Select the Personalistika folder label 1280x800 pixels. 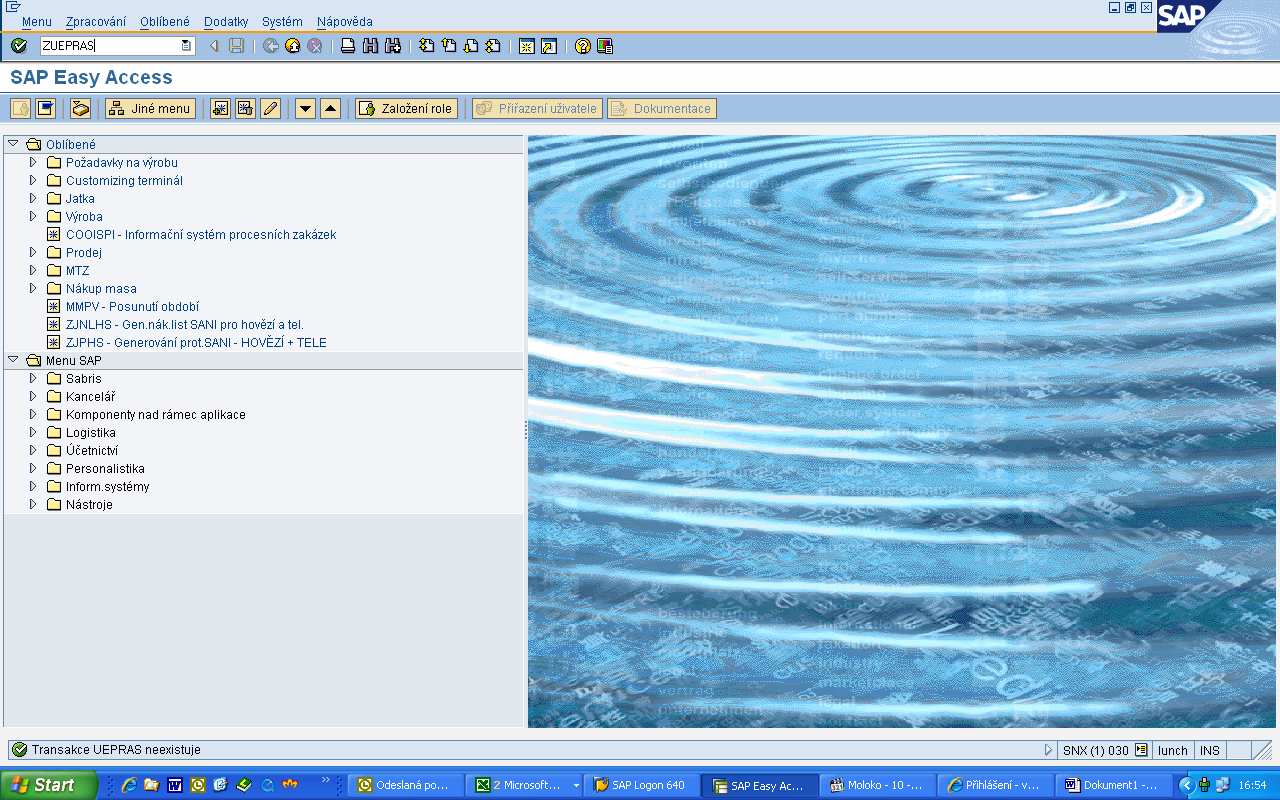click(105, 469)
